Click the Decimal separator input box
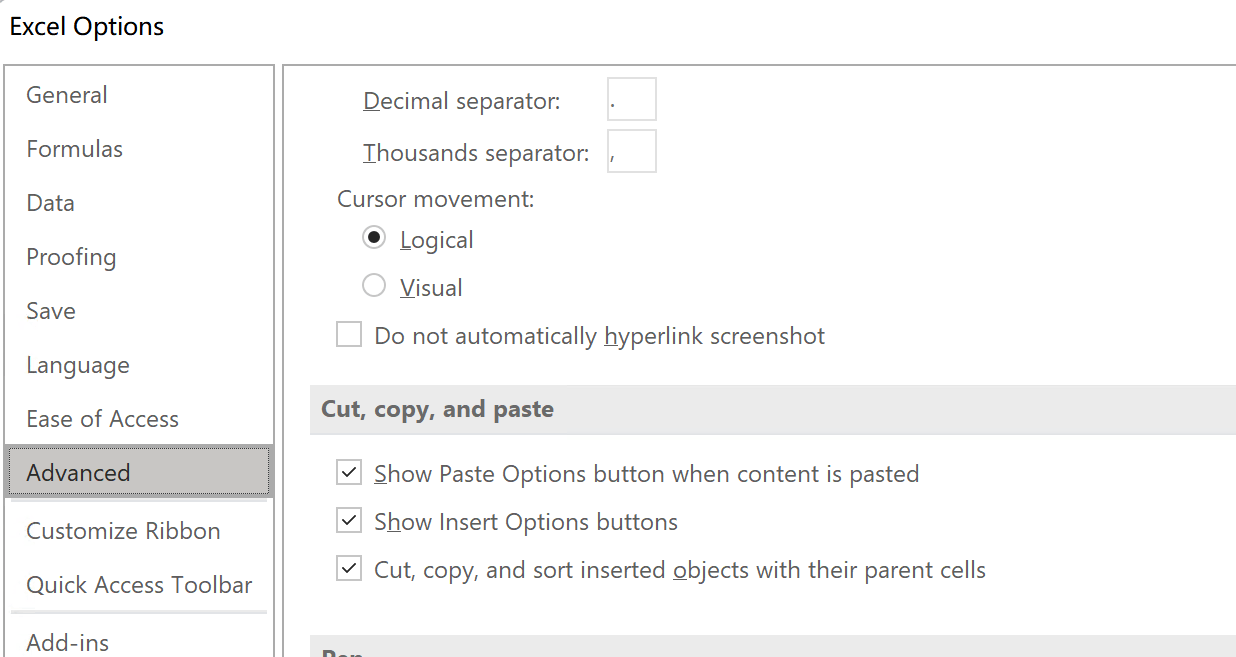 [631, 100]
